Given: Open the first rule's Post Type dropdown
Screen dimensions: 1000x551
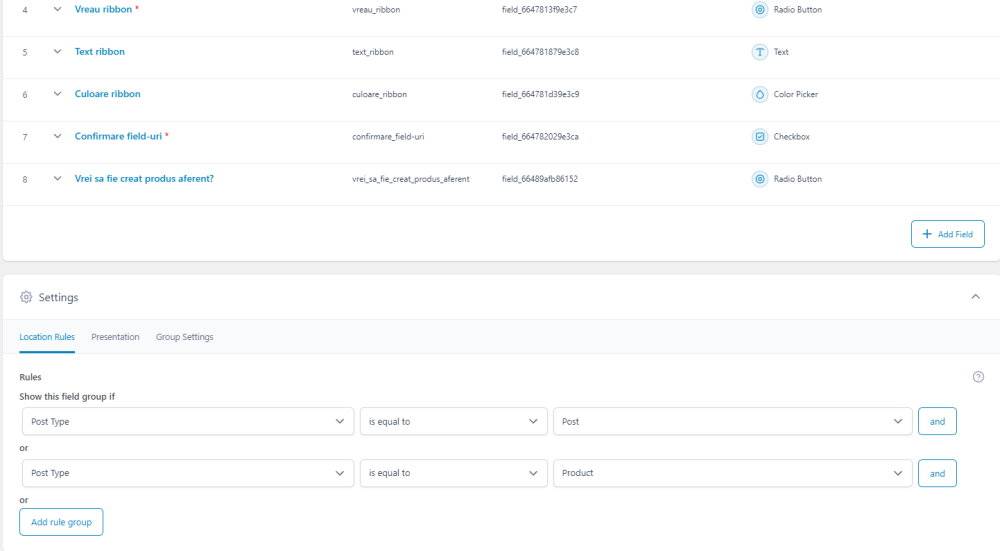Looking at the screenshot, I should [x=188, y=422].
